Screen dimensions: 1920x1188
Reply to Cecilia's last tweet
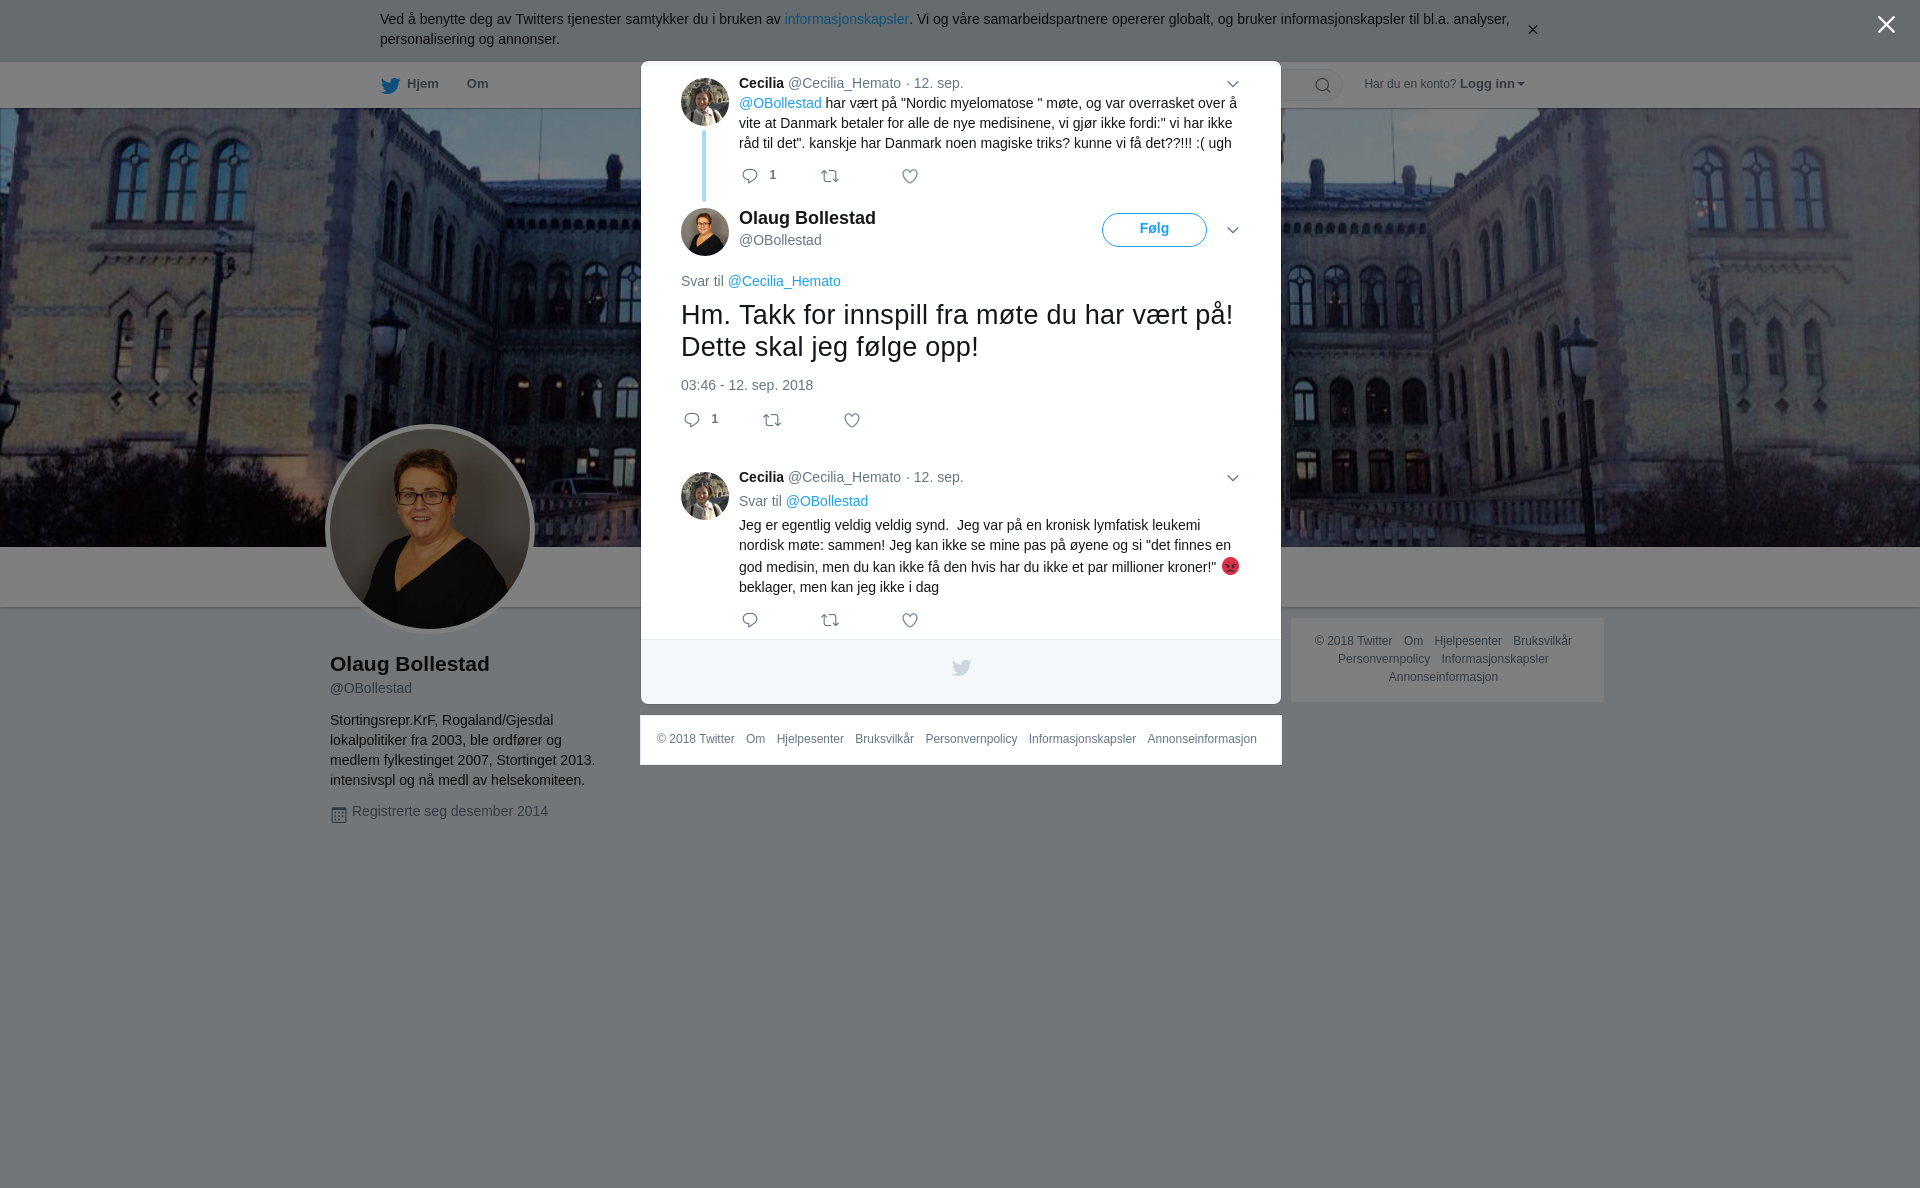[x=750, y=620]
